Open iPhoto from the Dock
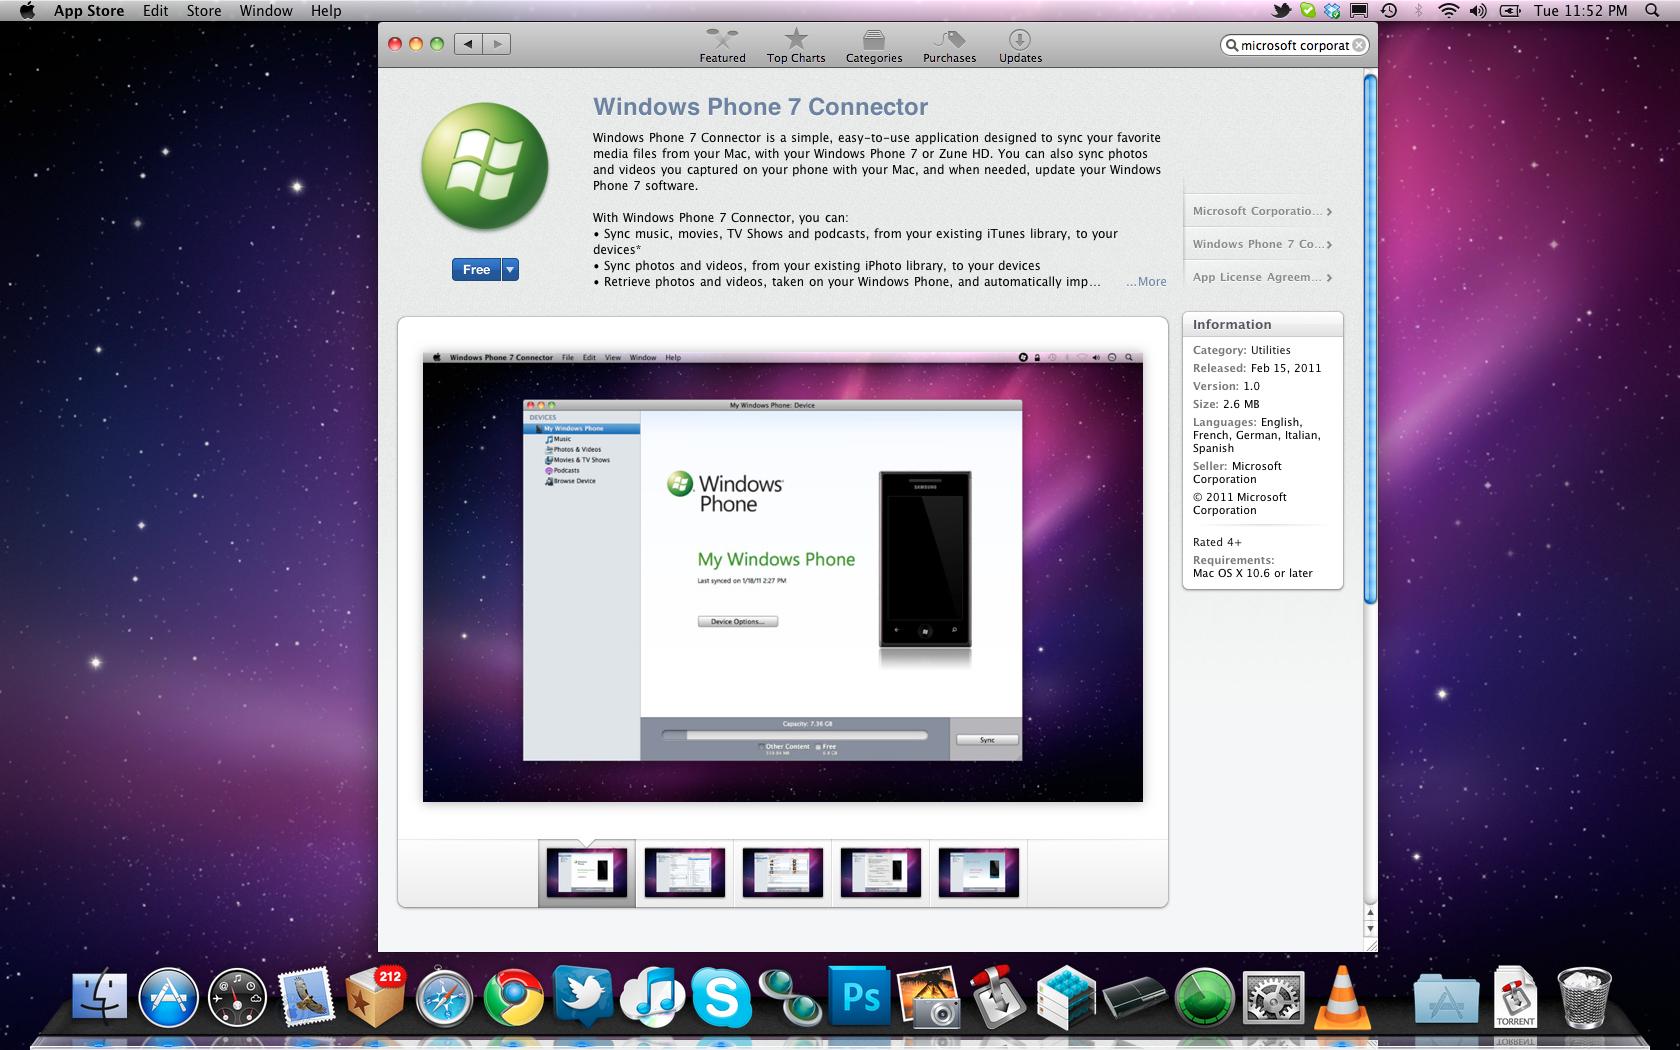The image size is (1680, 1050). tap(928, 997)
